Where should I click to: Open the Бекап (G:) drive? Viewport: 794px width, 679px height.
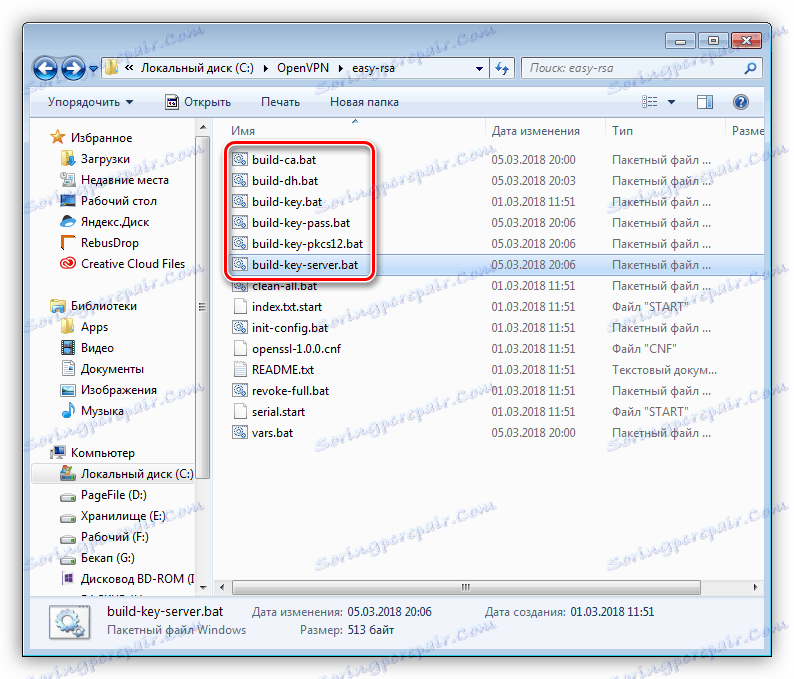(107, 558)
